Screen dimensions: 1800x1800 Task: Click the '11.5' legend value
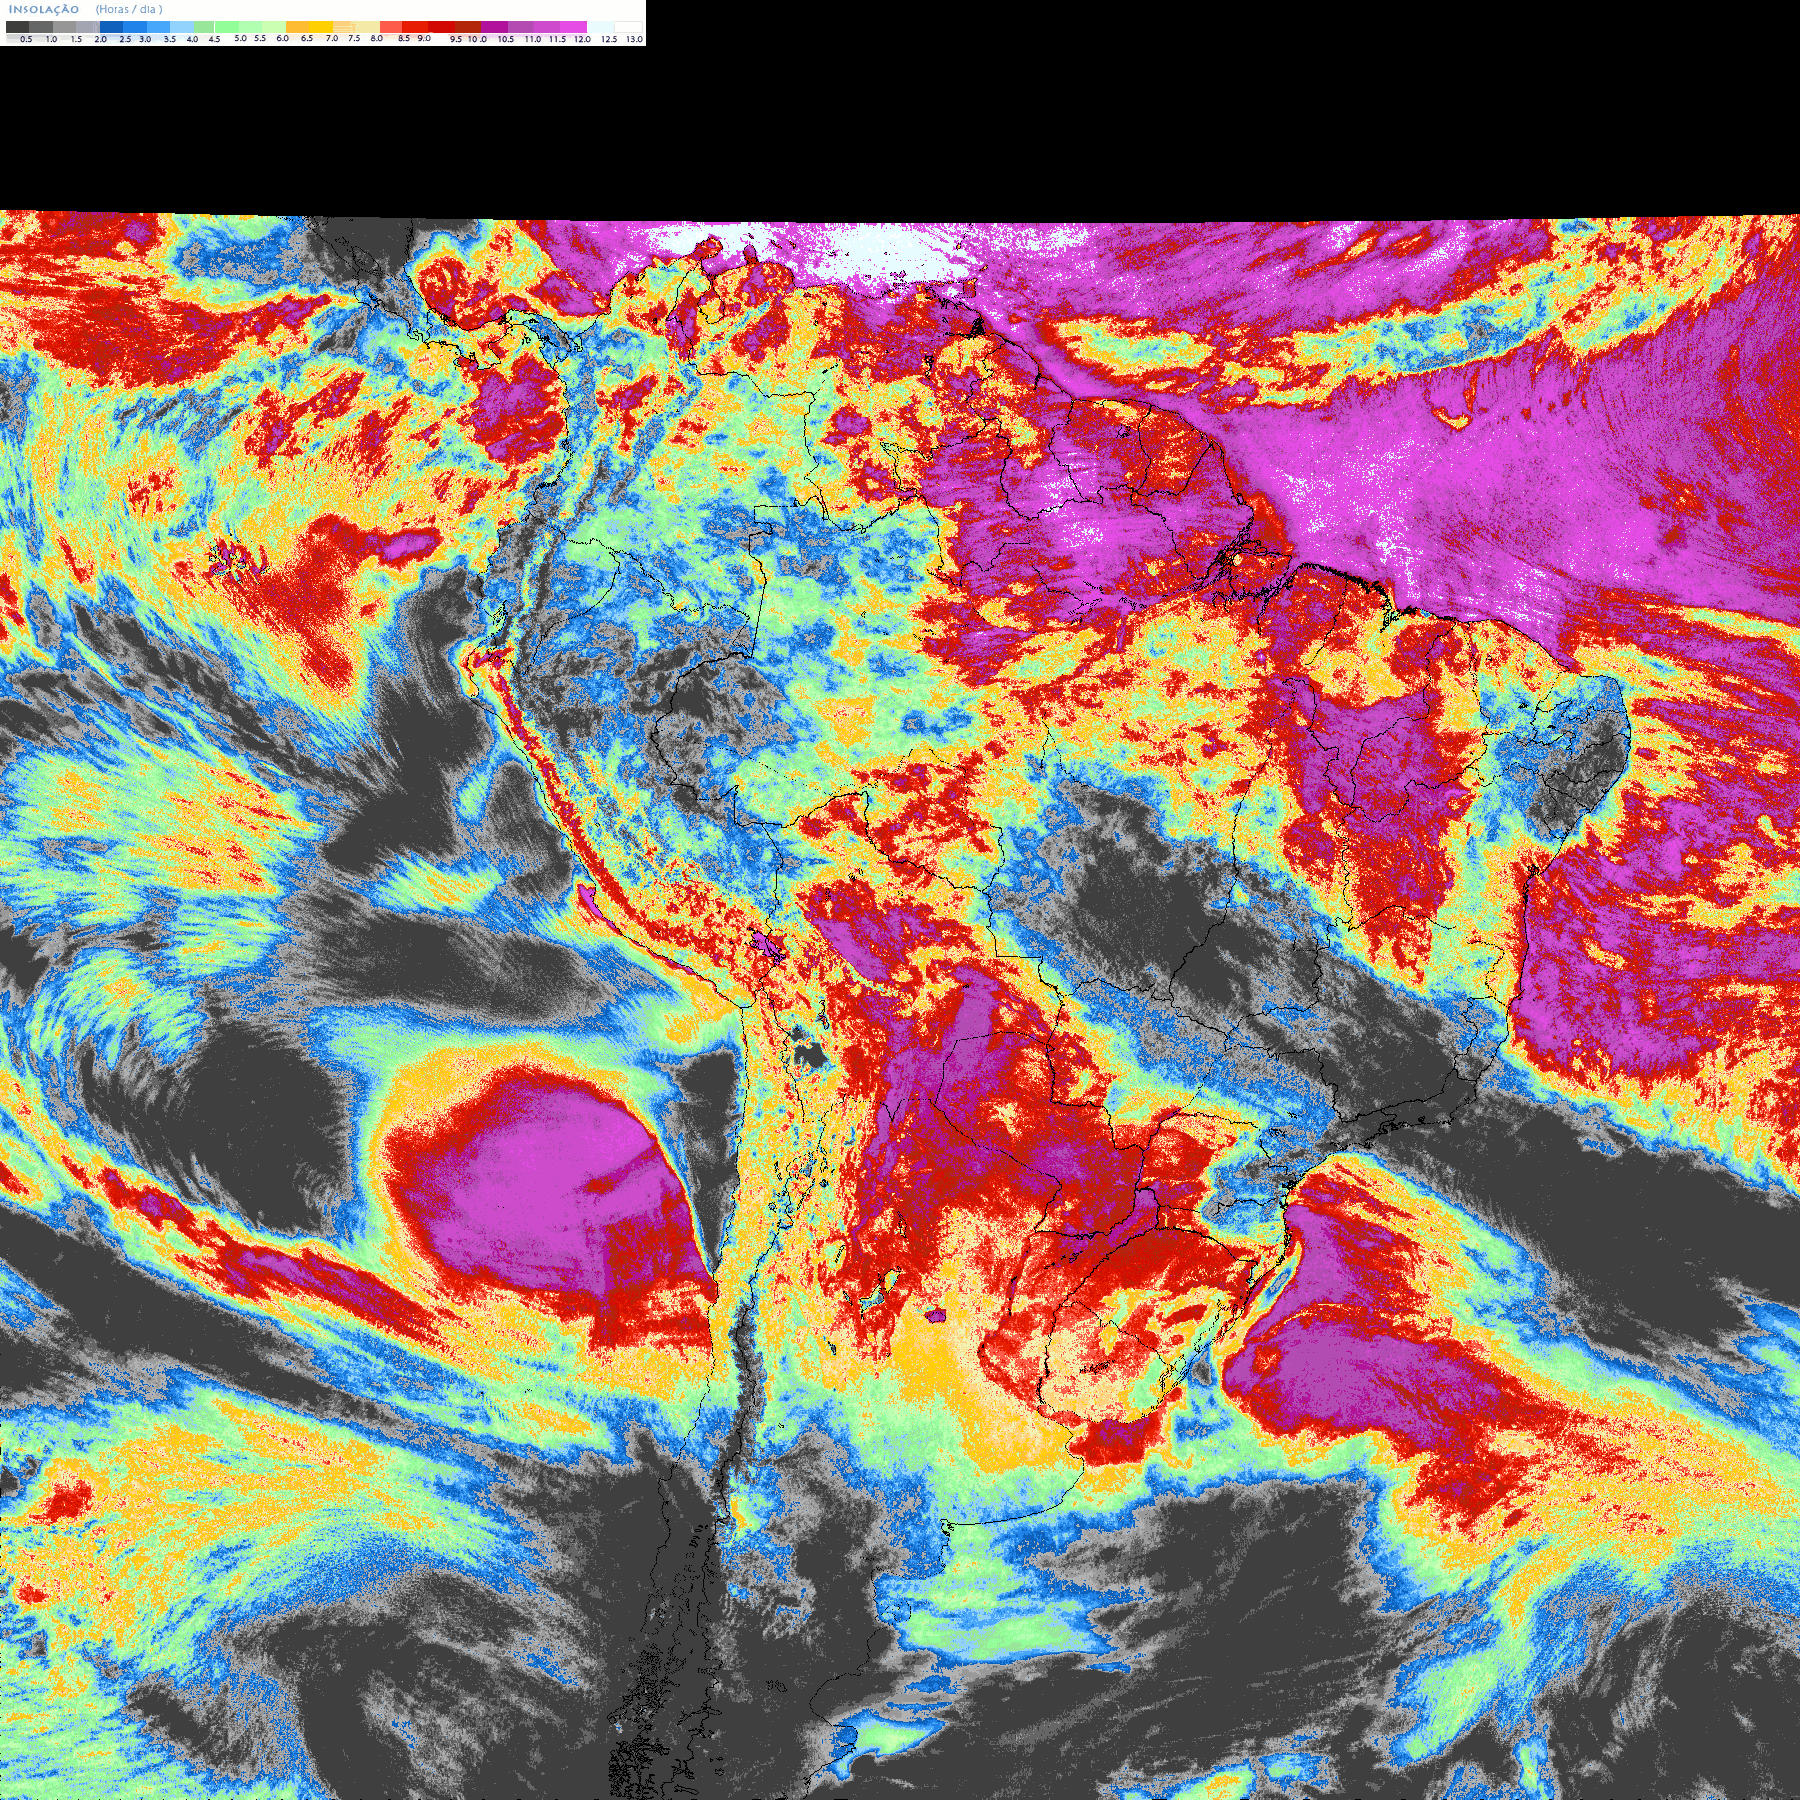click(557, 39)
